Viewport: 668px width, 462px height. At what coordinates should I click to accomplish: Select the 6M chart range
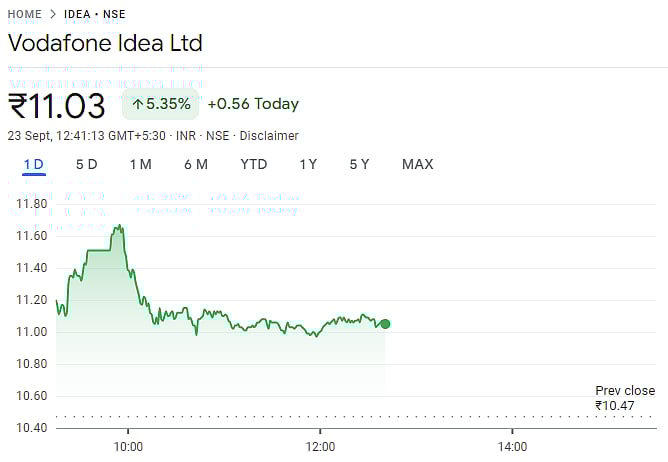pyautogui.click(x=196, y=164)
